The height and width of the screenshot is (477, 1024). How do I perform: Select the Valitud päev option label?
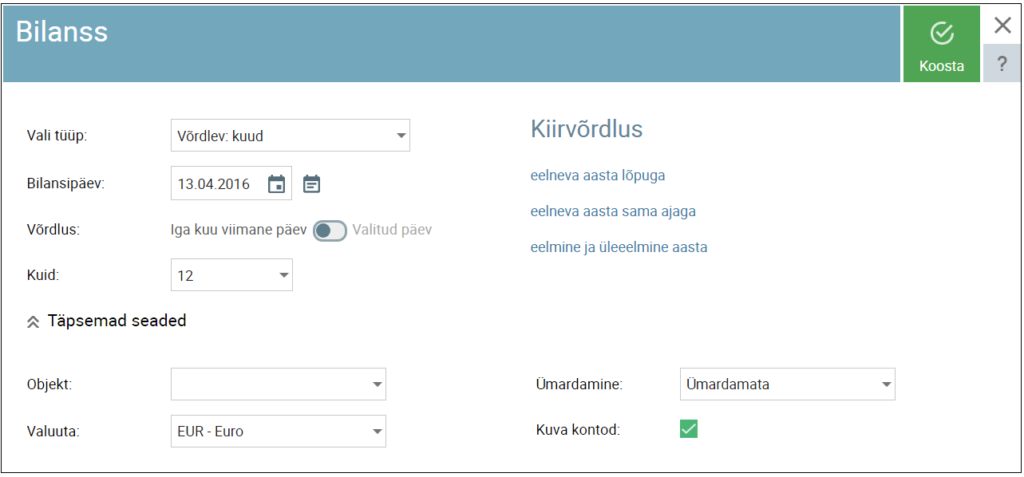coord(392,230)
